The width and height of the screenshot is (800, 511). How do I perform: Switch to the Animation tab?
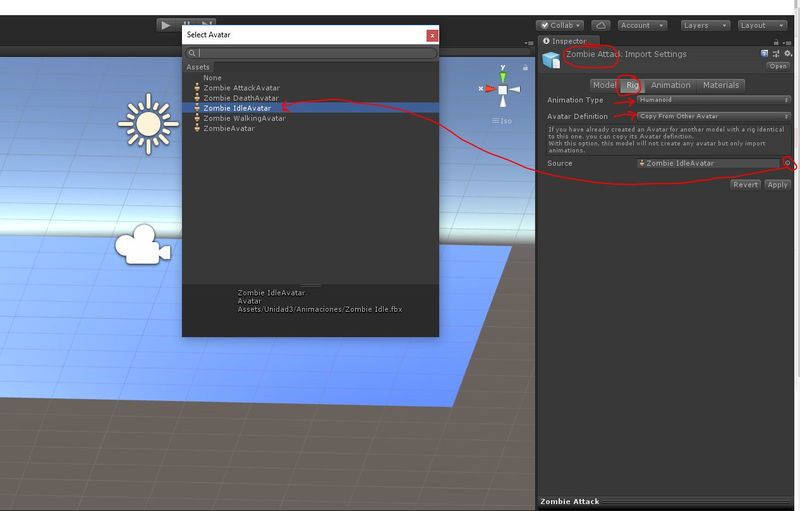(x=670, y=85)
